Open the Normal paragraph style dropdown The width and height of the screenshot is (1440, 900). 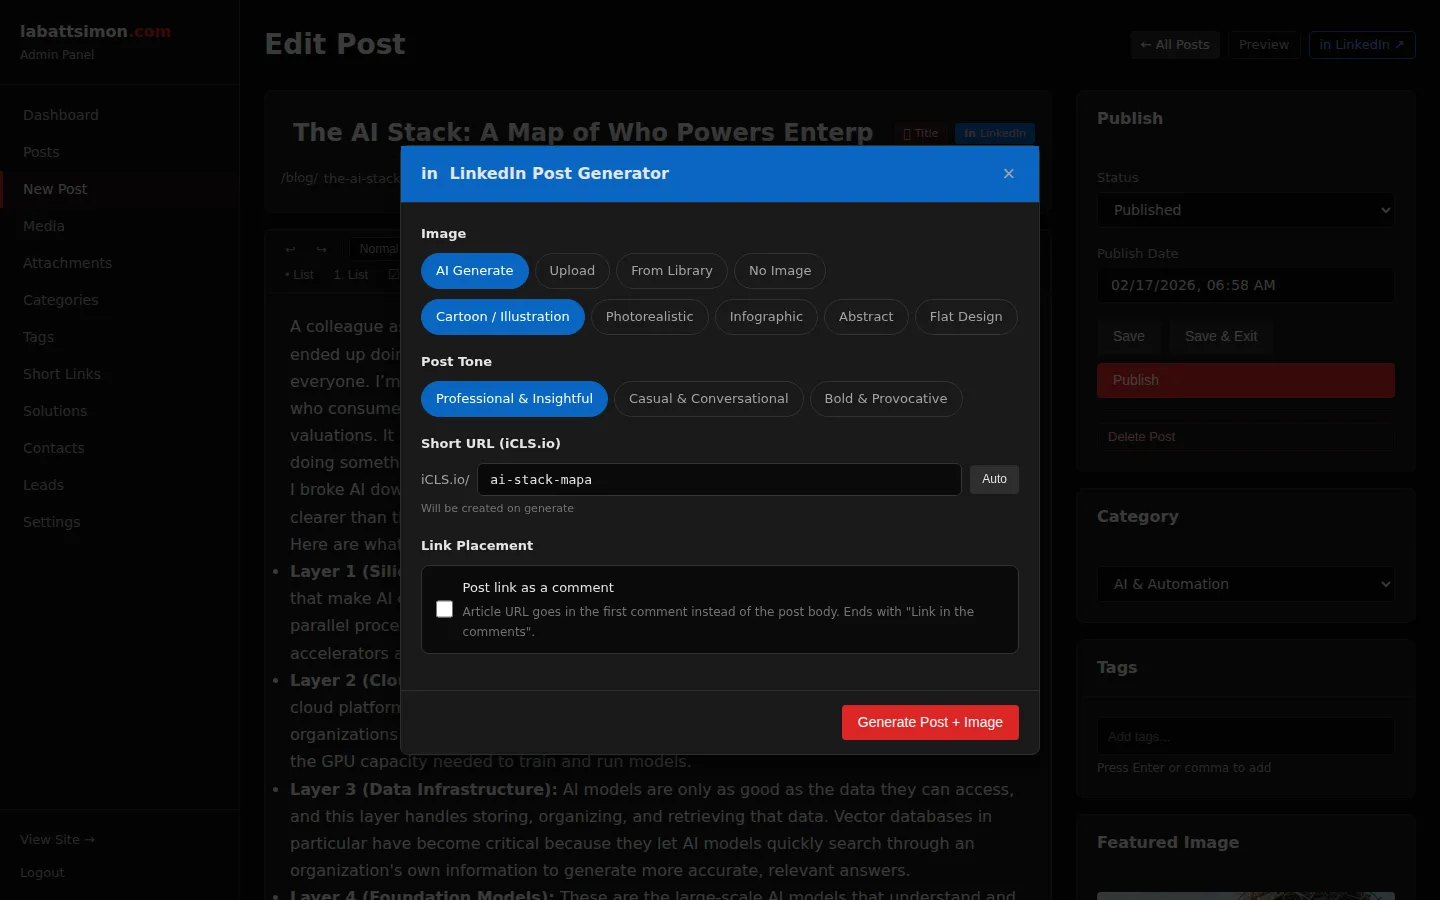[x=379, y=249]
